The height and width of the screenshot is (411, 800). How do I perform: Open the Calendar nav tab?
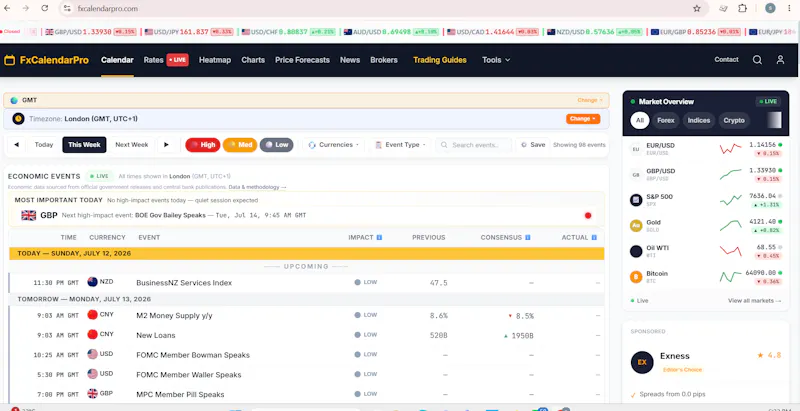click(117, 60)
